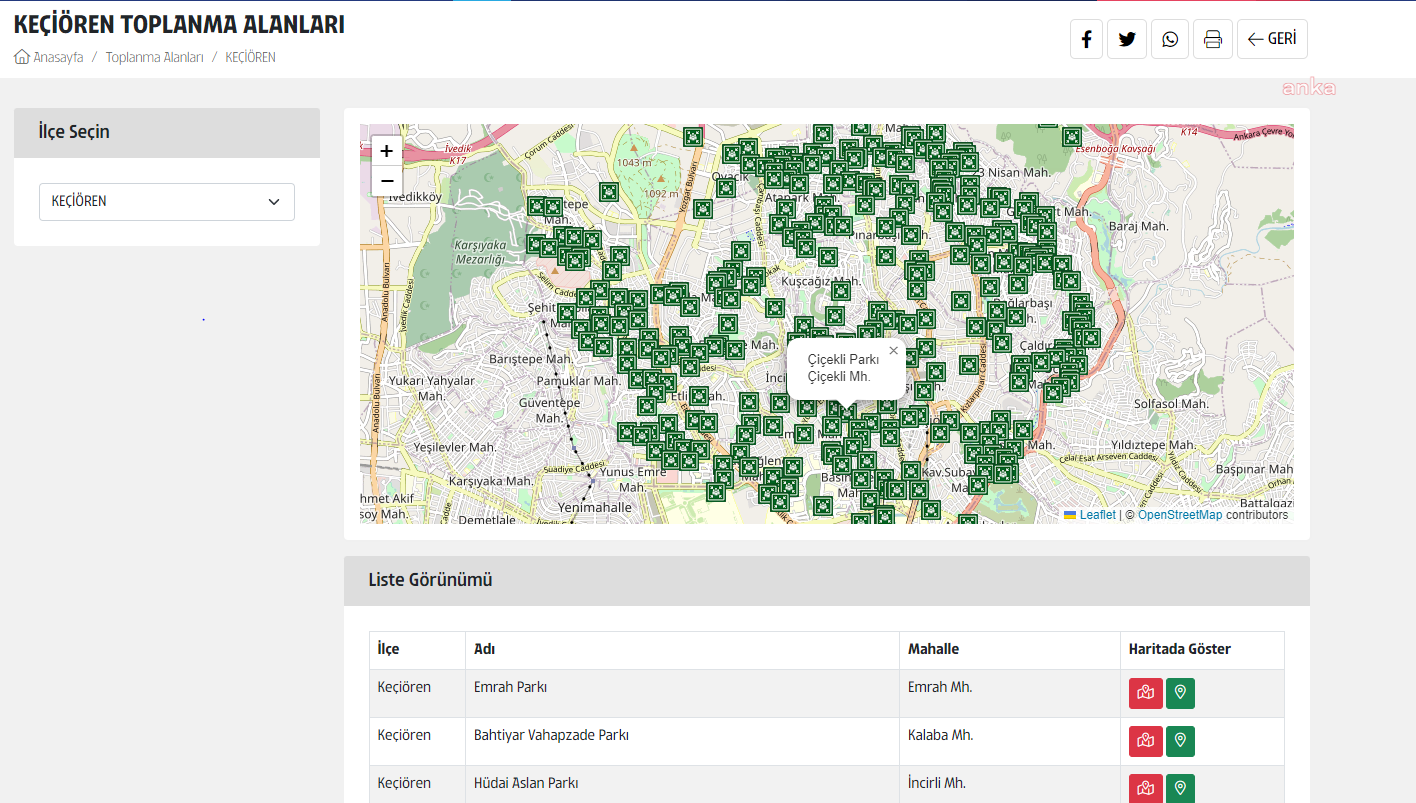Click green location pin for Emrah Parkı
Viewport: 1416px width, 803px height.
click(x=1180, y=693)
